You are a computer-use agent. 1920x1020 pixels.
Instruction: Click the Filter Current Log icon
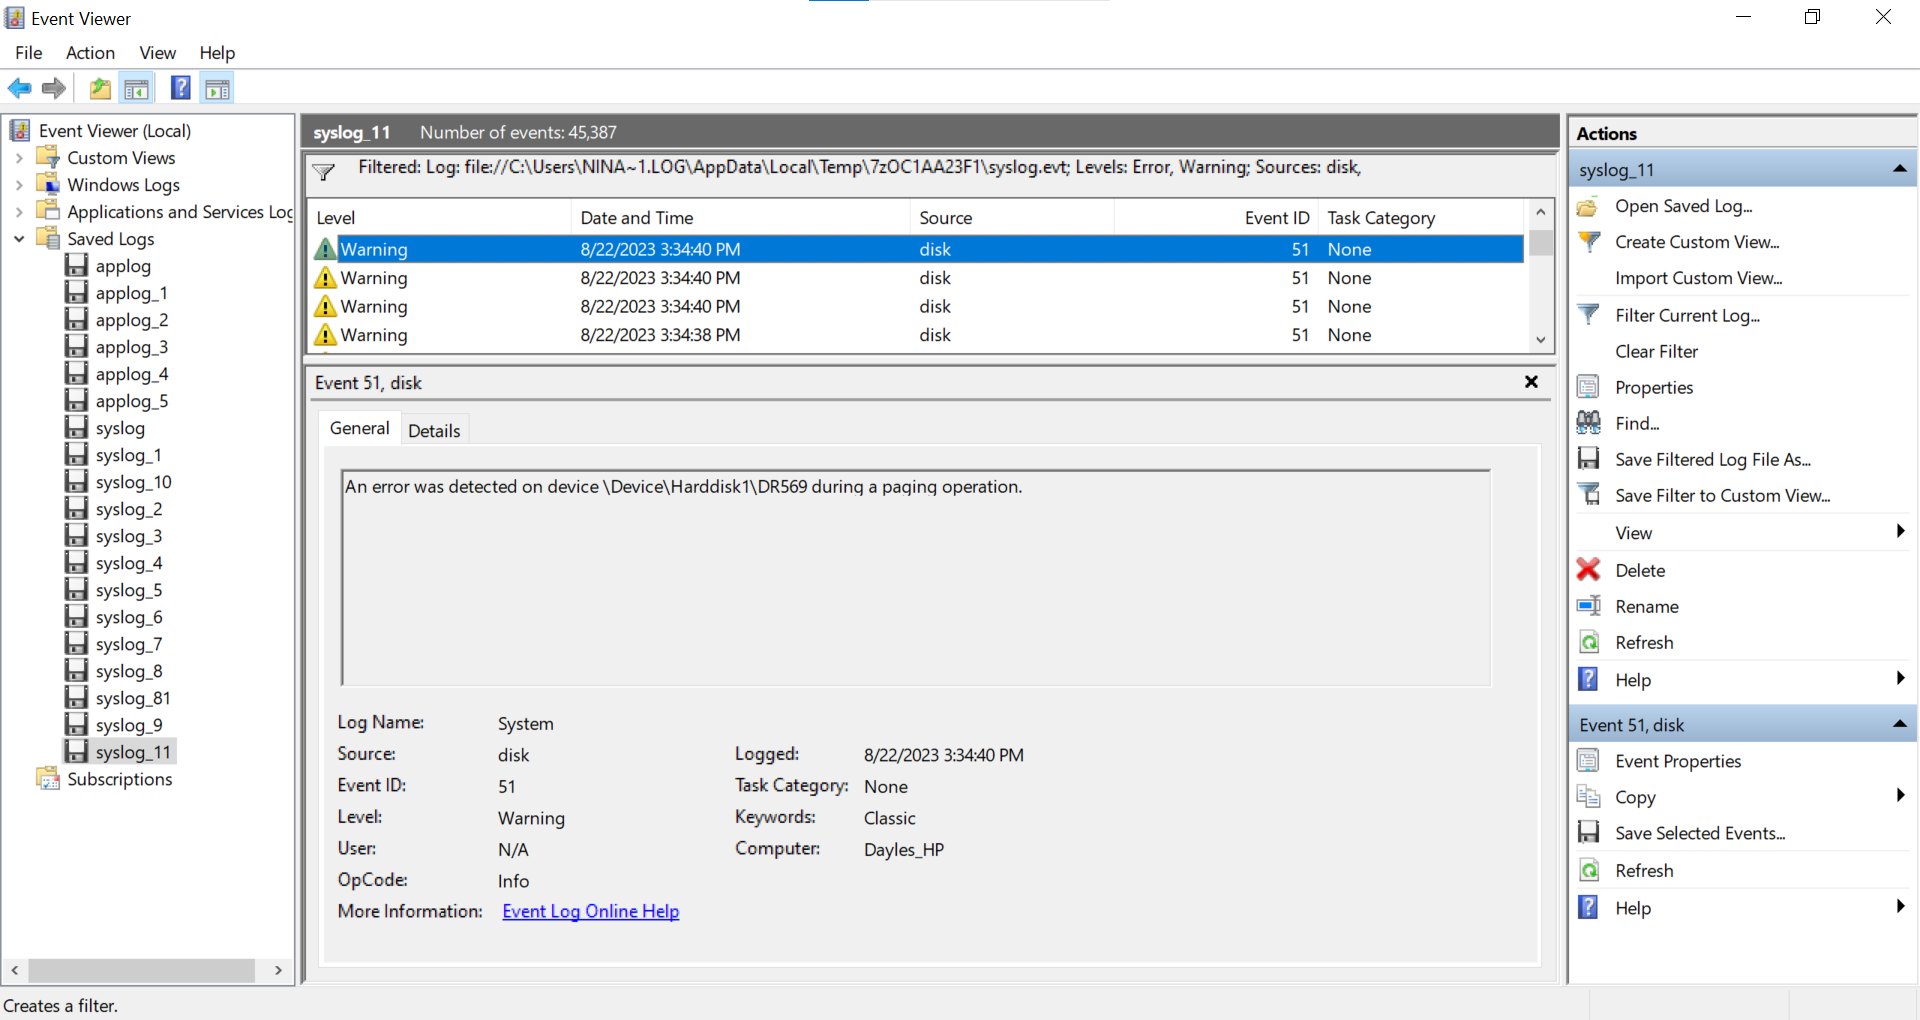tap(1589, 314)
